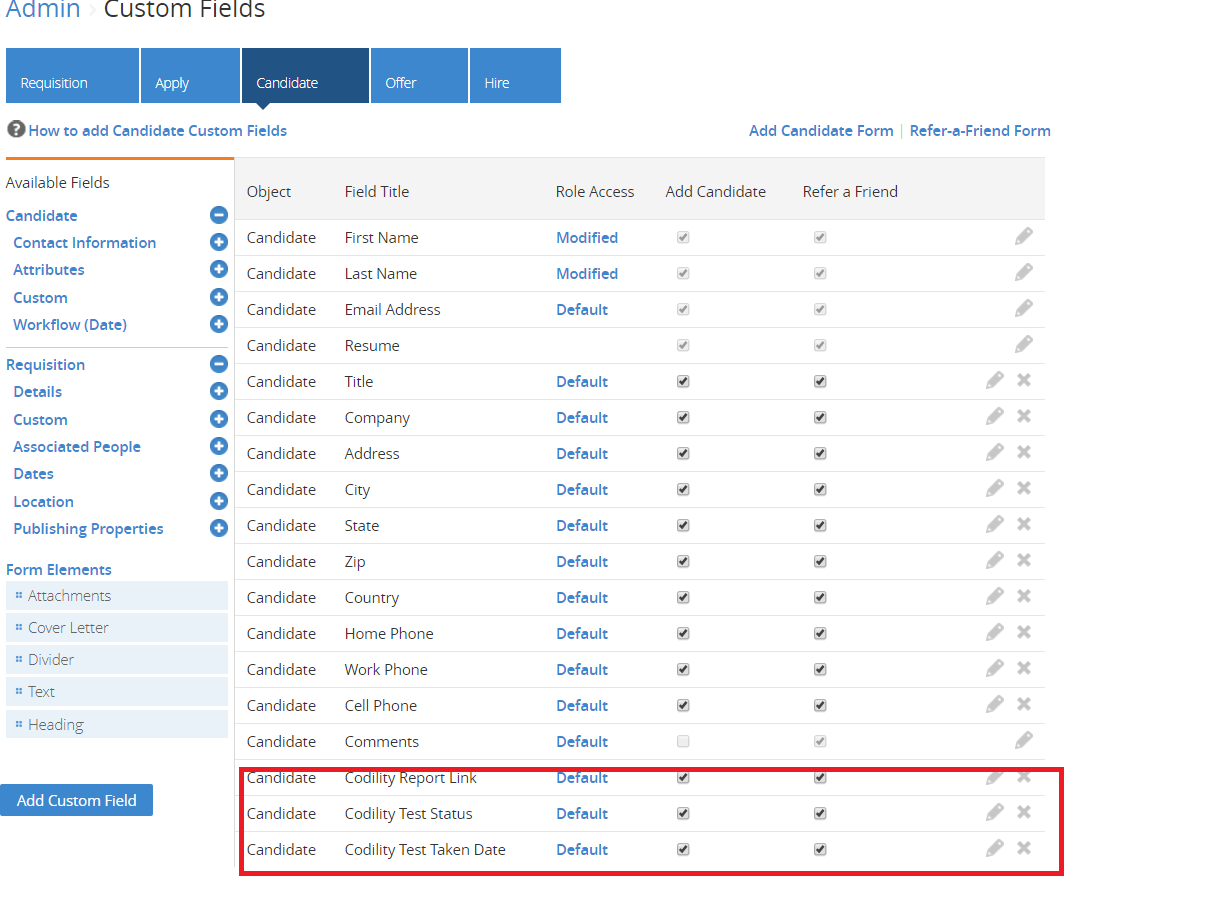Delete the City field with X icon

[1024, 488]
